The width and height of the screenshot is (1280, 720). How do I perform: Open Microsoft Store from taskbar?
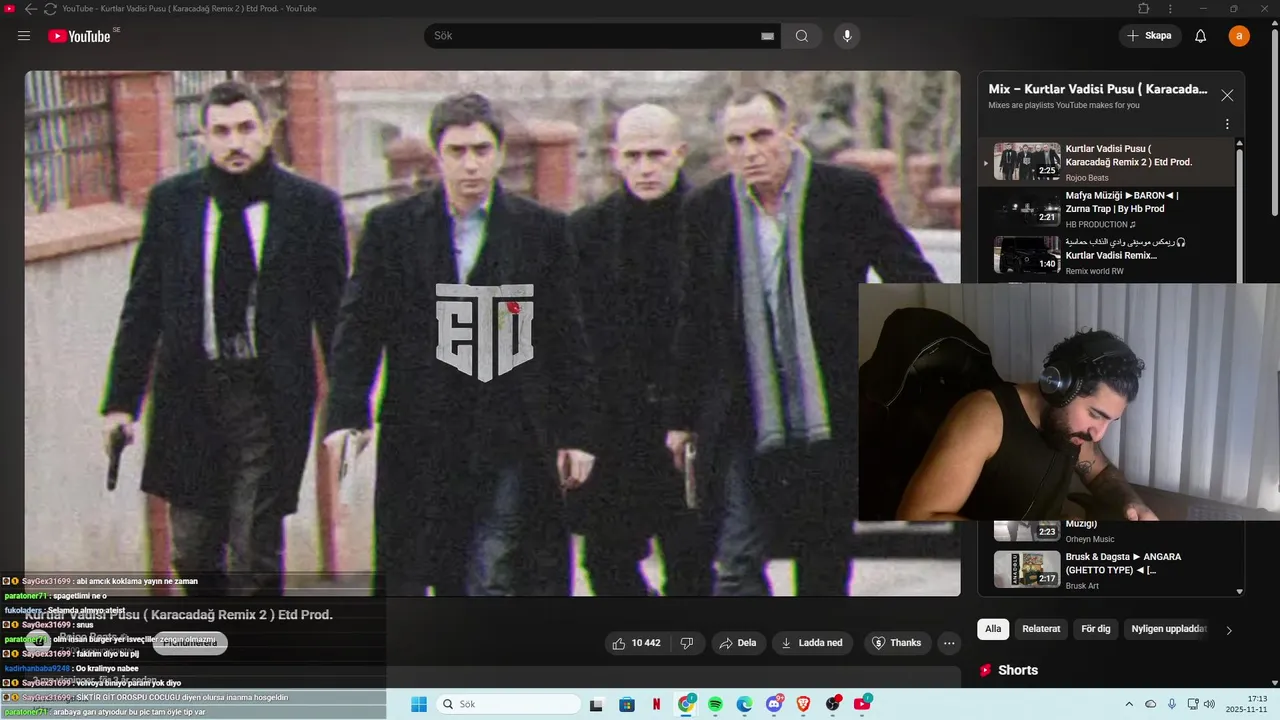click(x=627, y=704)
